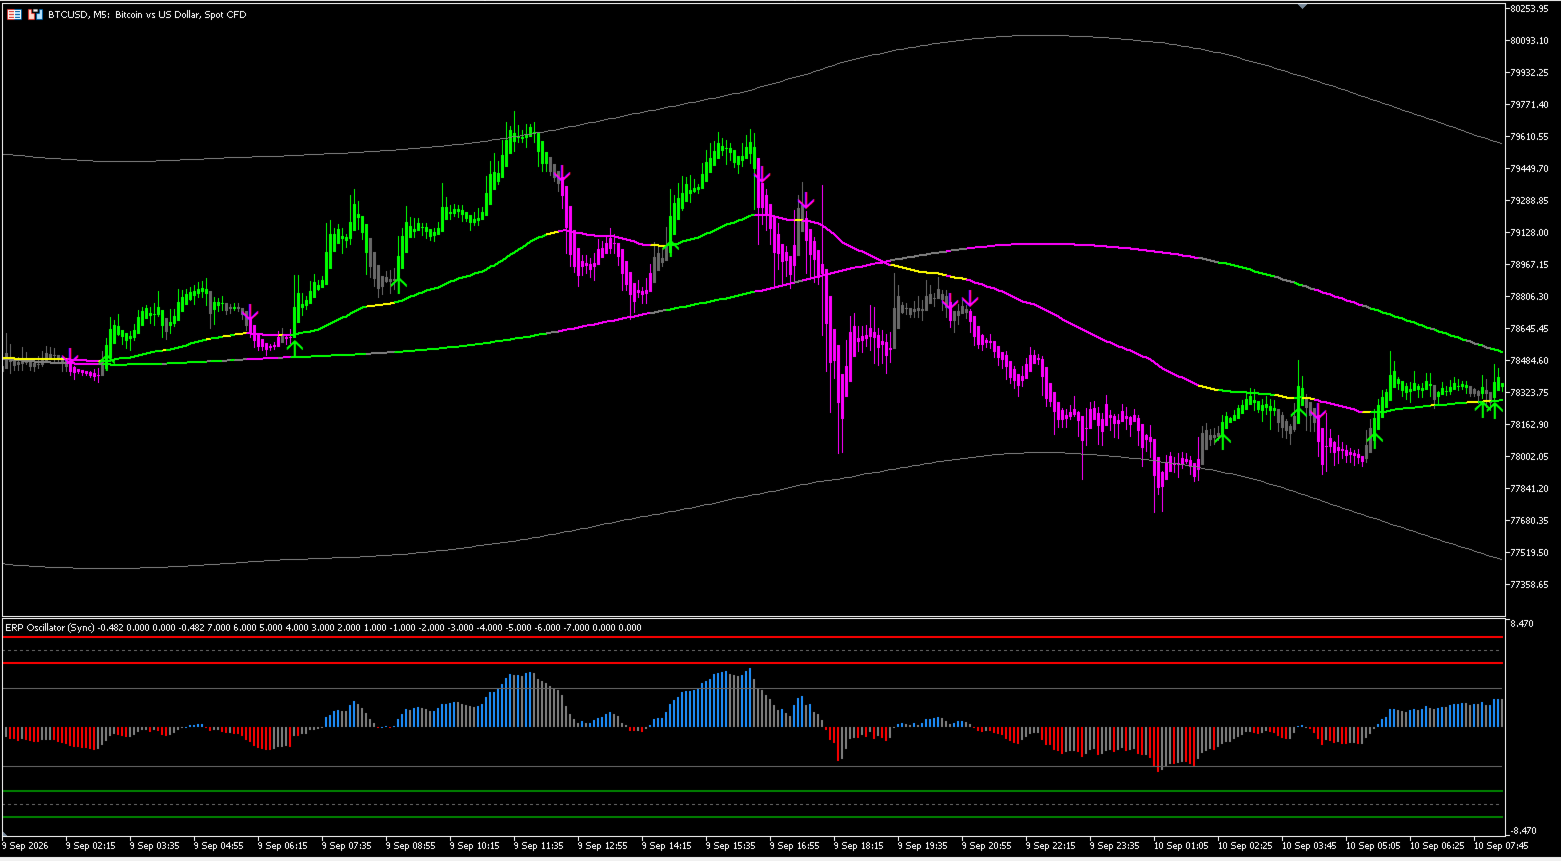The image size is (1561, 861).
Task: Click the chart shift triangle marker at top
Action: point(1302,6)
